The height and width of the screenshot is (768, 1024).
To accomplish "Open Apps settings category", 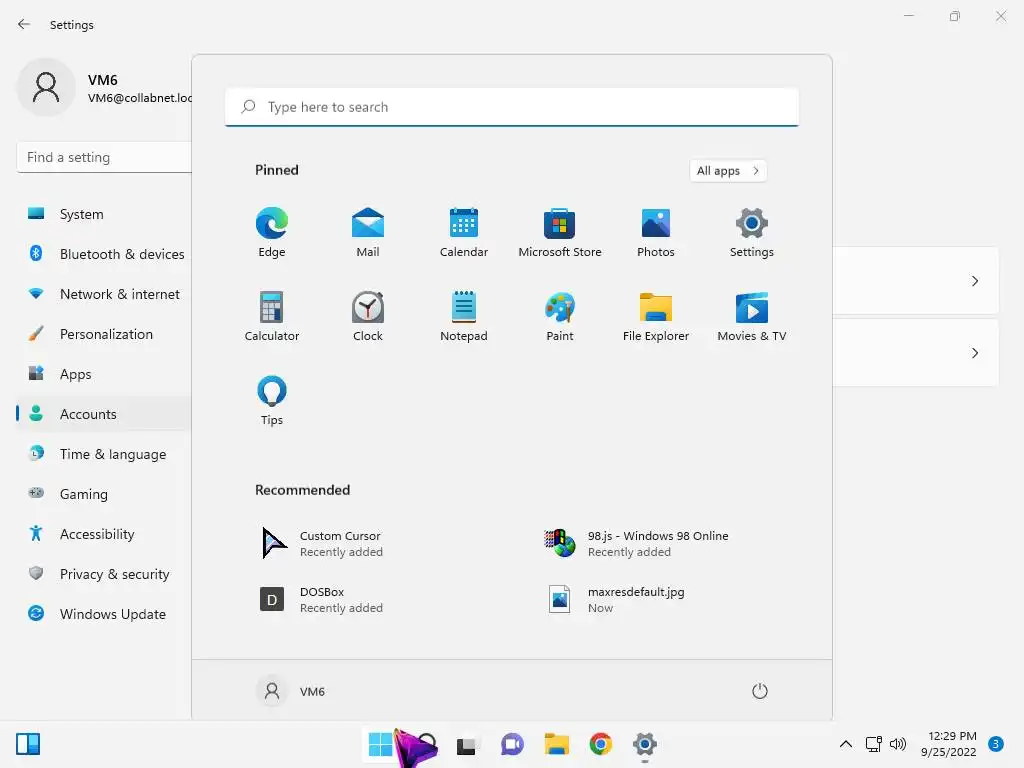I will [x=104, y=374].
